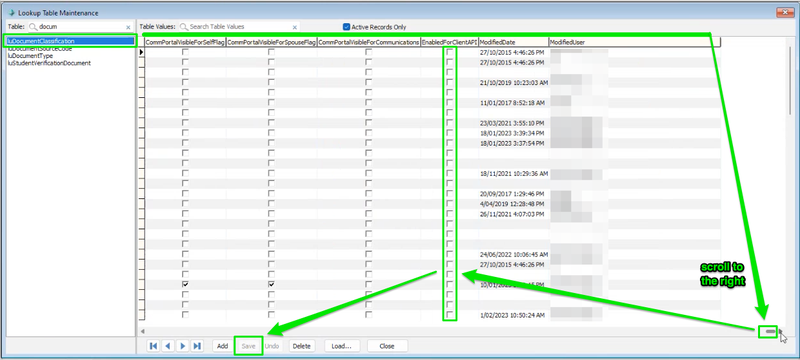Click the horizontal scrollbar left arrow
The width and height of the screenshot is (800, 360).
[x=143, y=331]
